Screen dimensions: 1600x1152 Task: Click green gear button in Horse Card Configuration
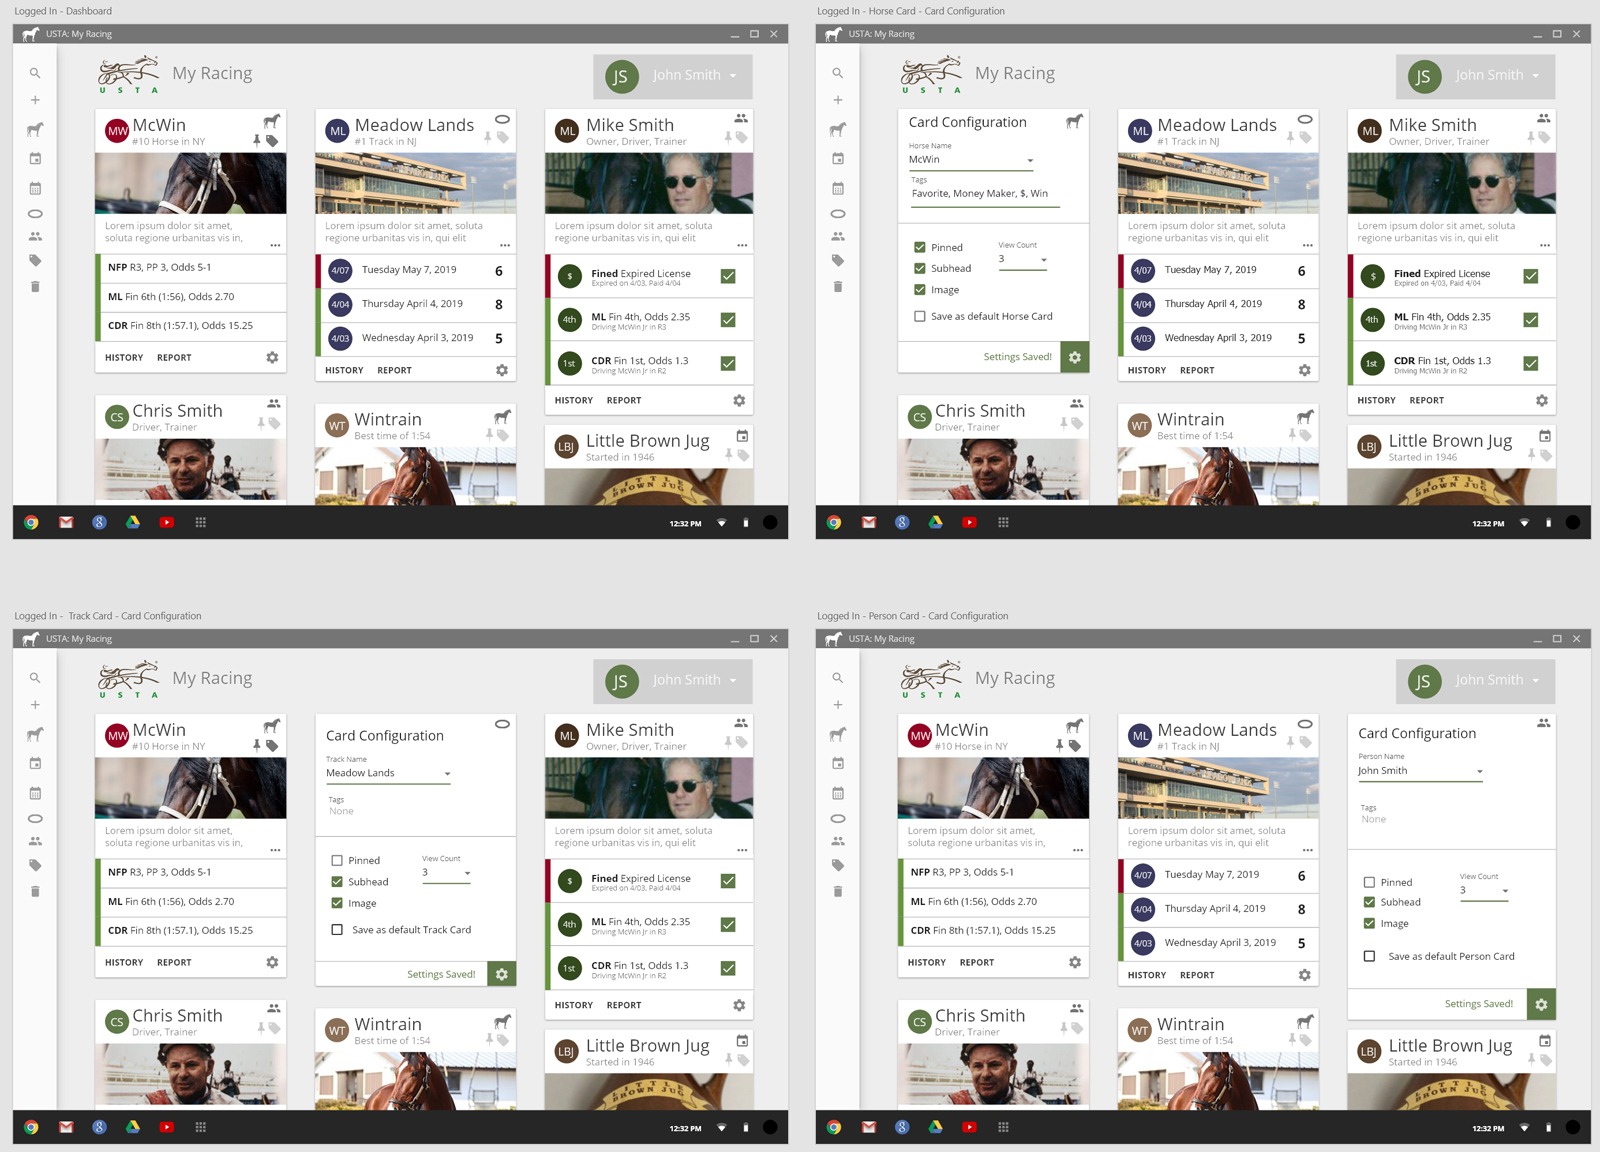1075,357
